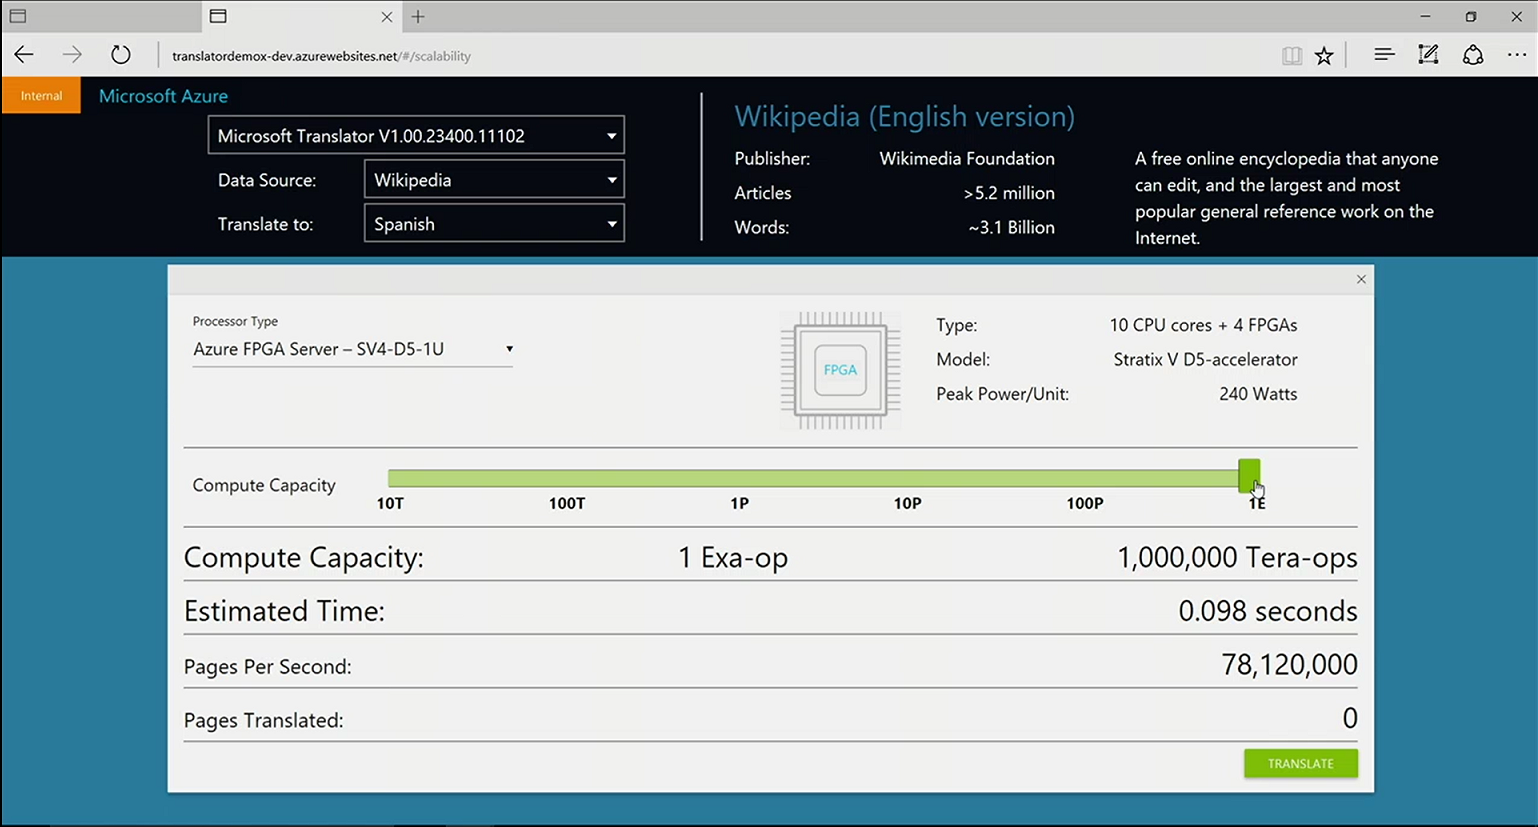Image resolution: width=1538 pixels, height=827 pixels.
Task: Add page to favorites star icon
Action: [1324, 56]
